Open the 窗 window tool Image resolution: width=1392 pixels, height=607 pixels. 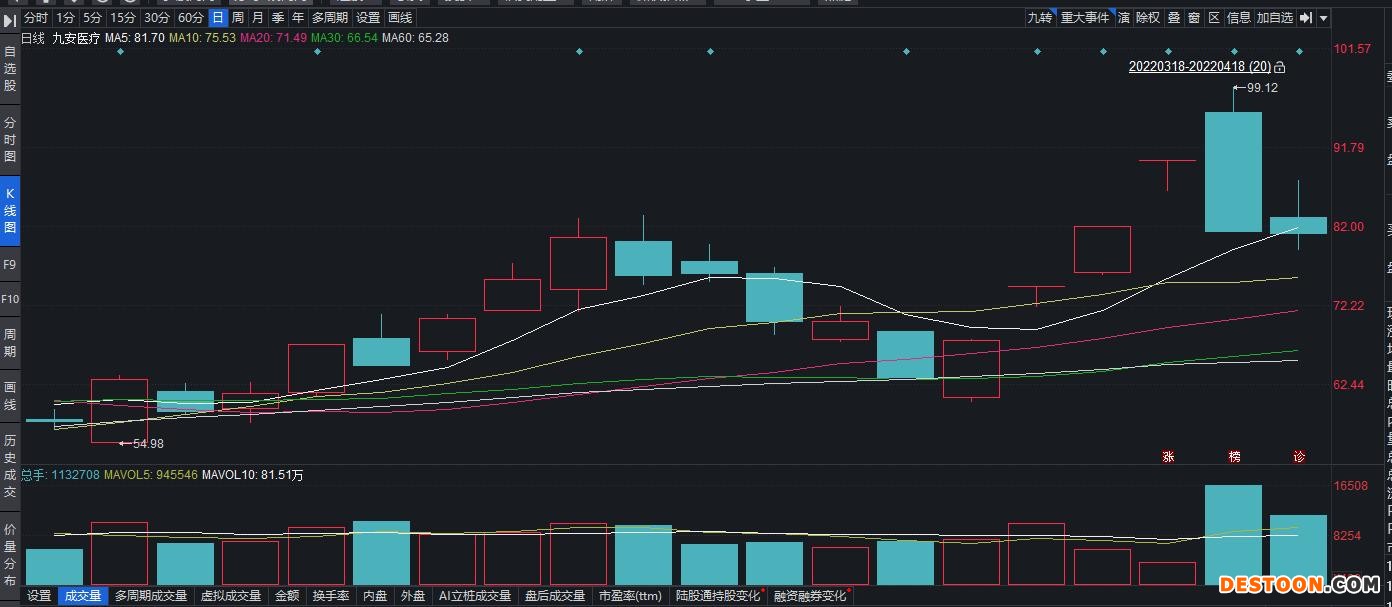point(1194,18)
